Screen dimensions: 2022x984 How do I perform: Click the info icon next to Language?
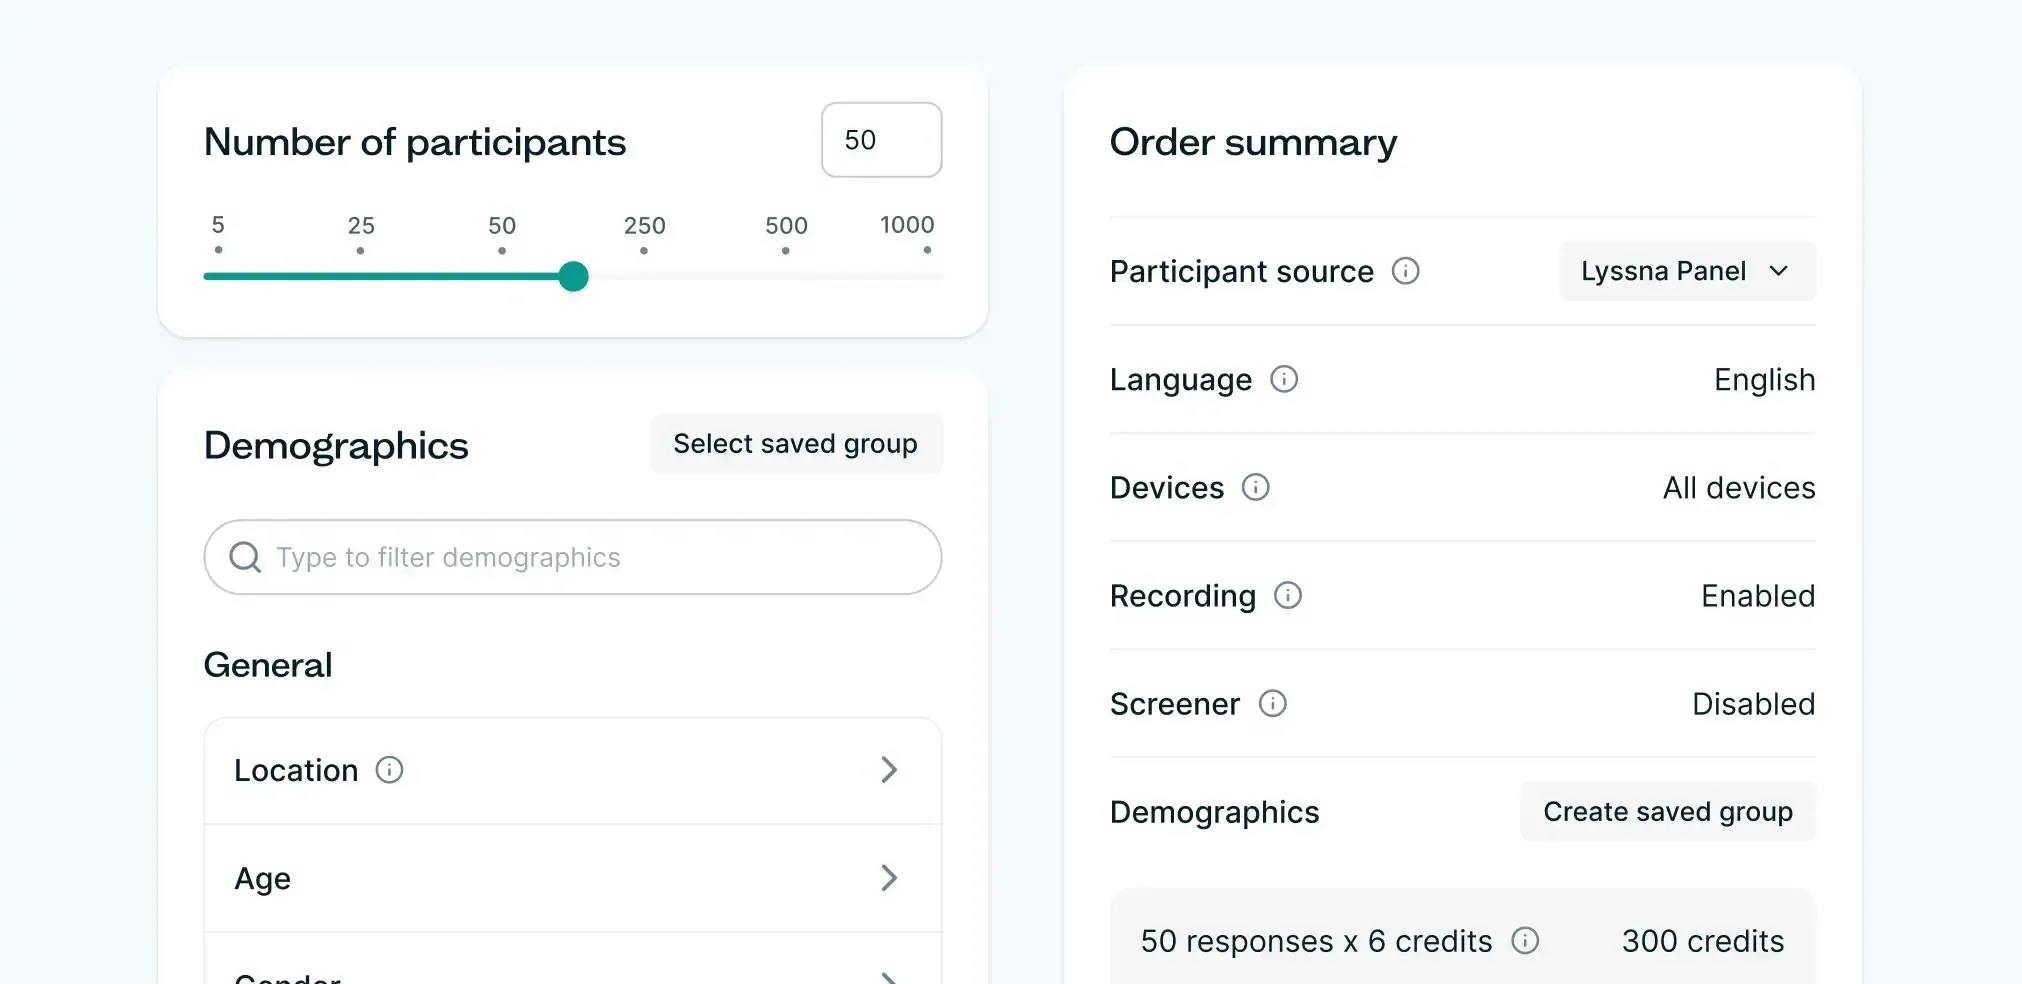pos(1284,379)
